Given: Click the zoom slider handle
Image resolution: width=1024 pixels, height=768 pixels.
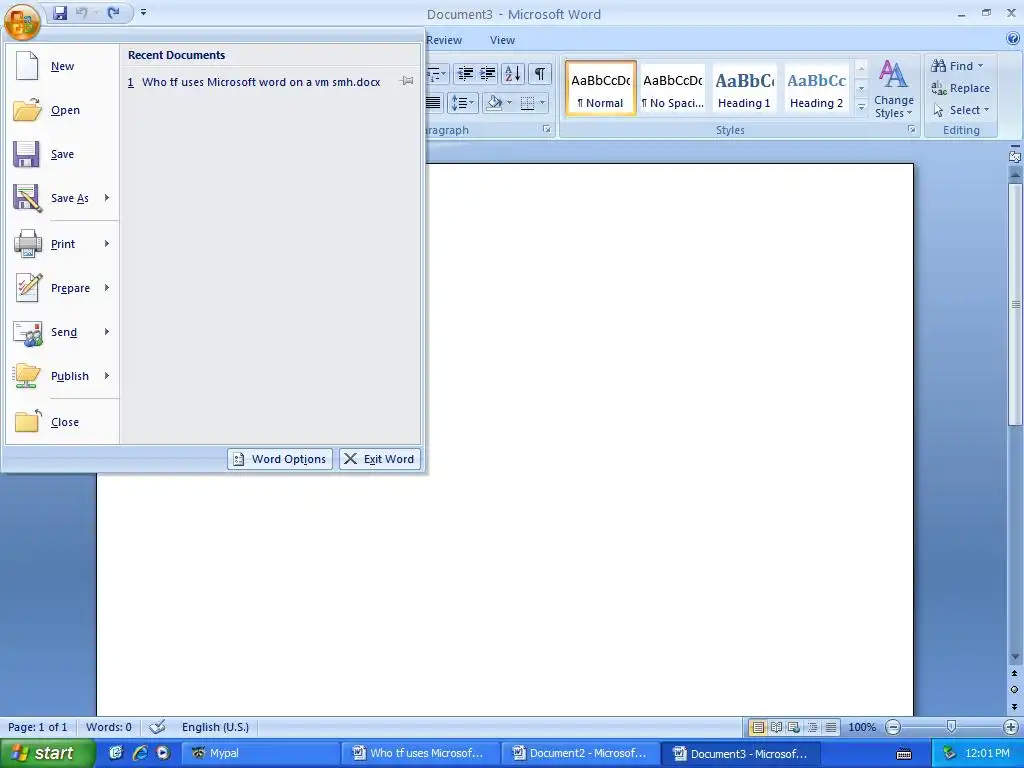Looking at the screenshot, I should click(x=952, y=726).
